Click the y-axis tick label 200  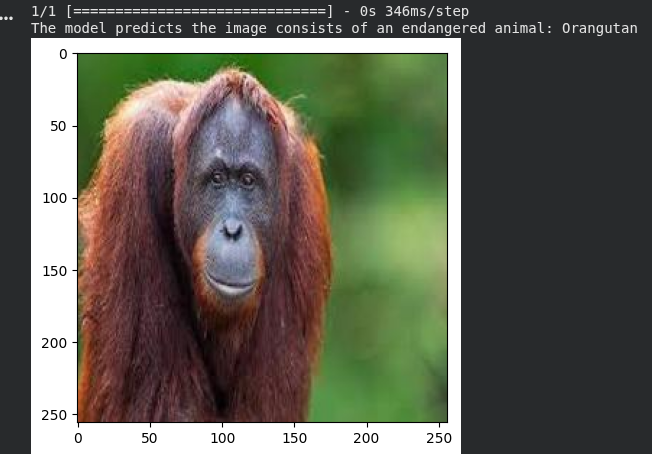tap(53, 342)
